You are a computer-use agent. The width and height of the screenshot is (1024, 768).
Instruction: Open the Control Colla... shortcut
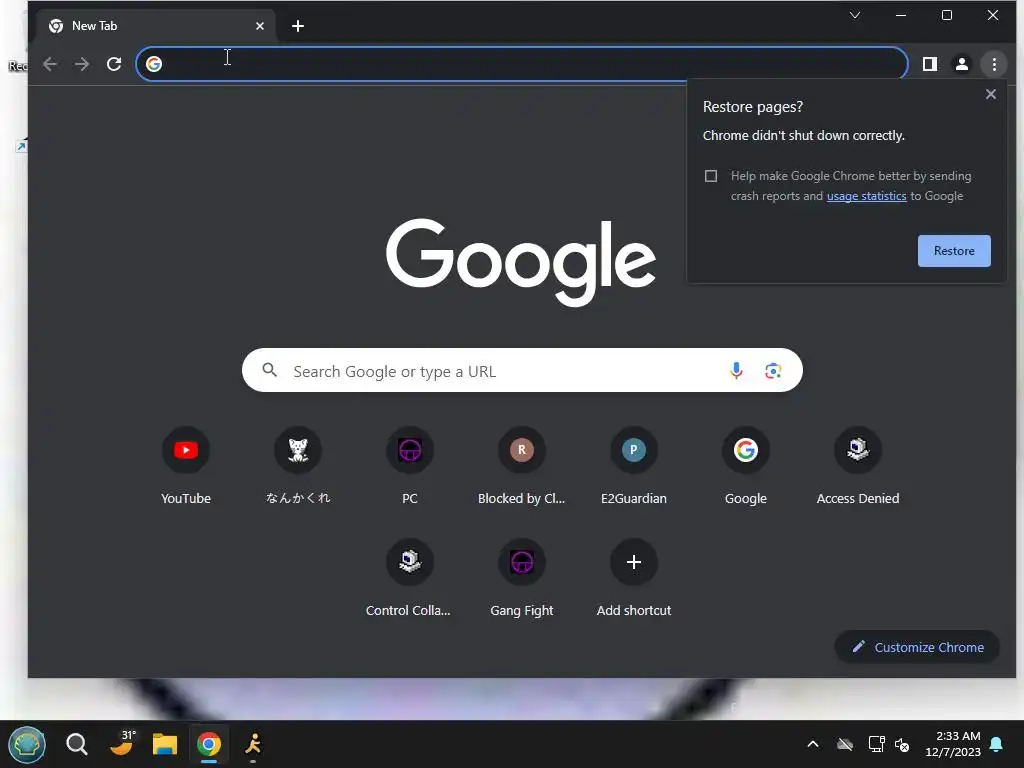tap(409, 577)
